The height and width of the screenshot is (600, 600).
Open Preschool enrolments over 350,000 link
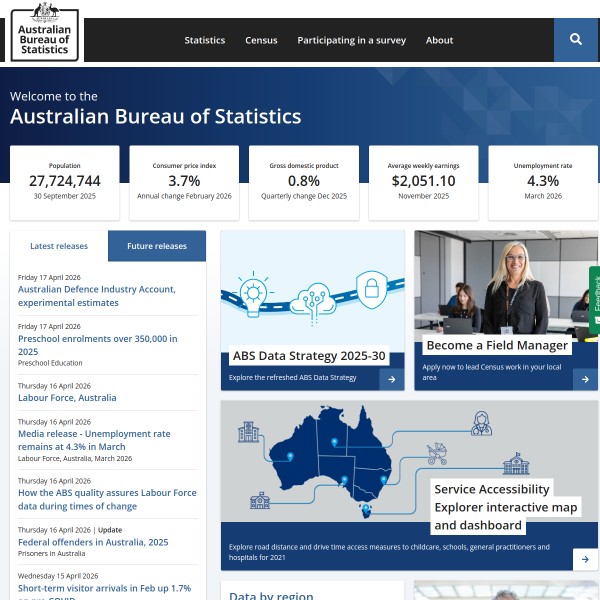coord(97,345)
